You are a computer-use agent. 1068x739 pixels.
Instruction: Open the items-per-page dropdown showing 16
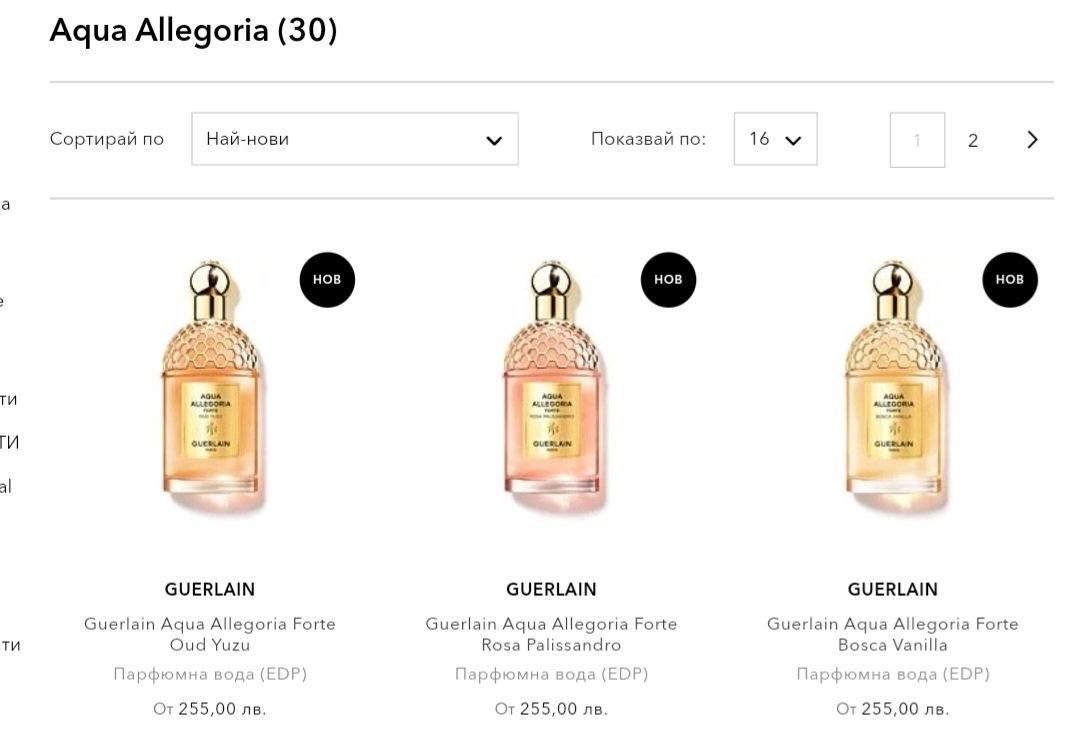775,139
